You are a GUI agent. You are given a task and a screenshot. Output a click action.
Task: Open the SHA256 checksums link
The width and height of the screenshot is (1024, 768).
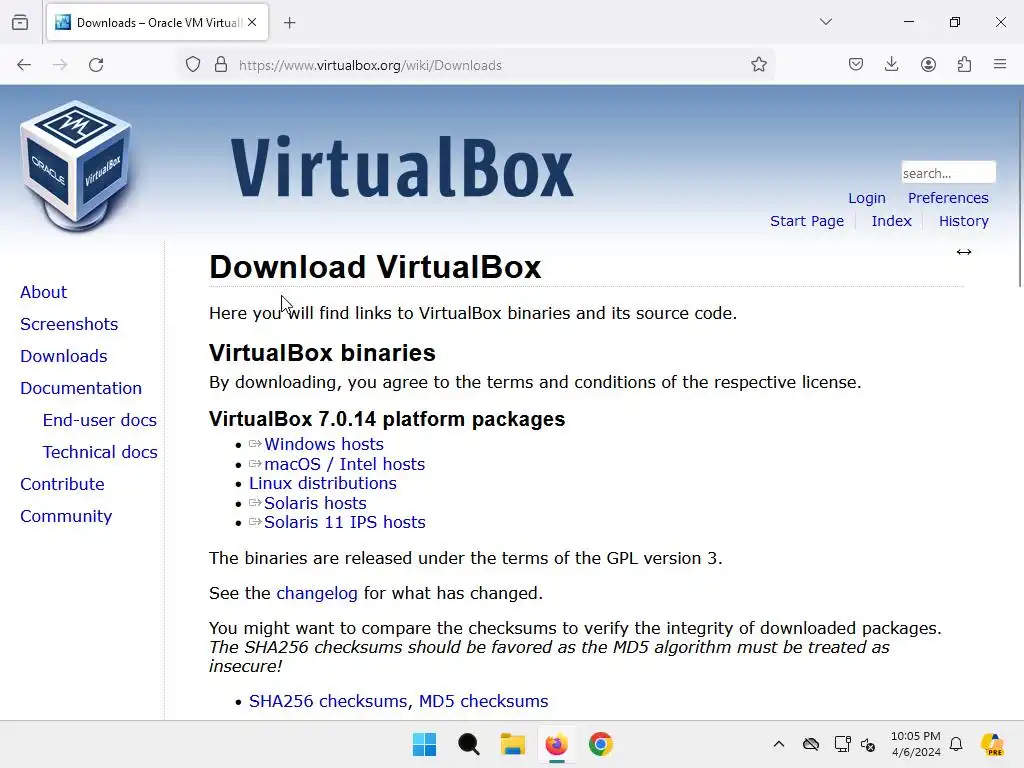[x=328, y=701]
